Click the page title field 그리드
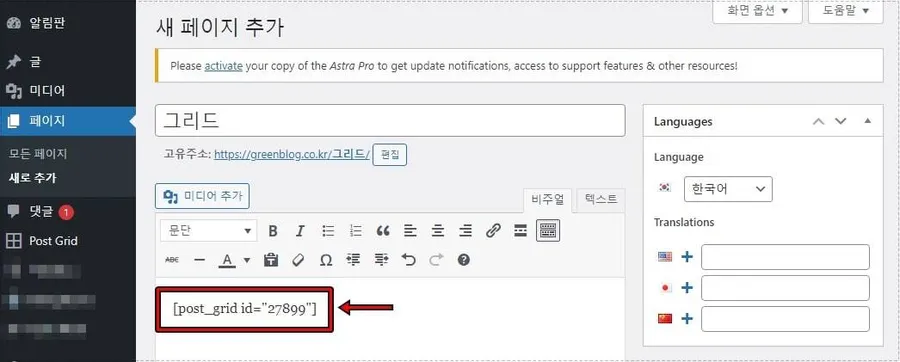Image resolution: width=900 pixels, height=362 pixels. tap(390, 120)
